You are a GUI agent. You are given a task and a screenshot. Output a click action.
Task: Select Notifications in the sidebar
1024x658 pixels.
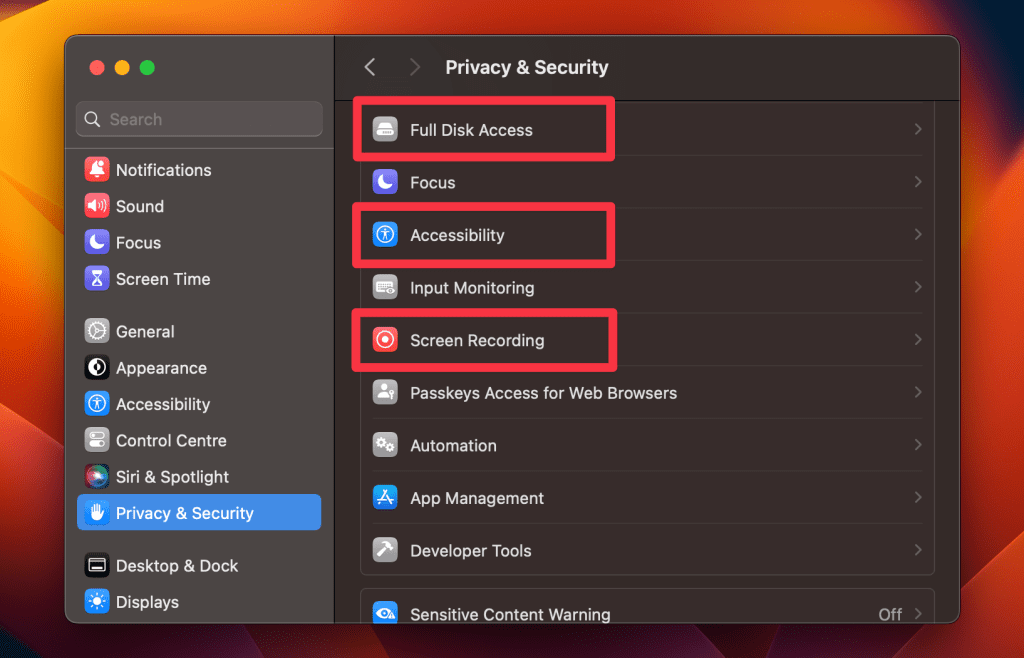(163, 170)
